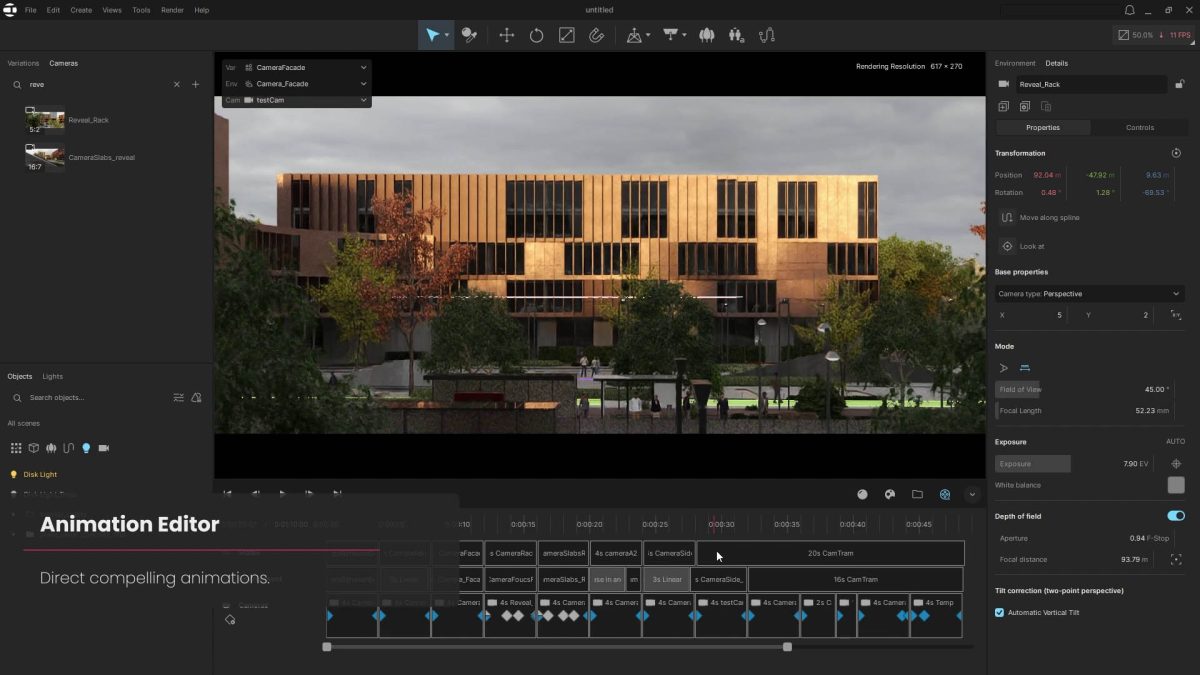Screen dimensions: 1200x675
Task: Open the media export folder icon above timeline
Action: (x=917, y=494)
